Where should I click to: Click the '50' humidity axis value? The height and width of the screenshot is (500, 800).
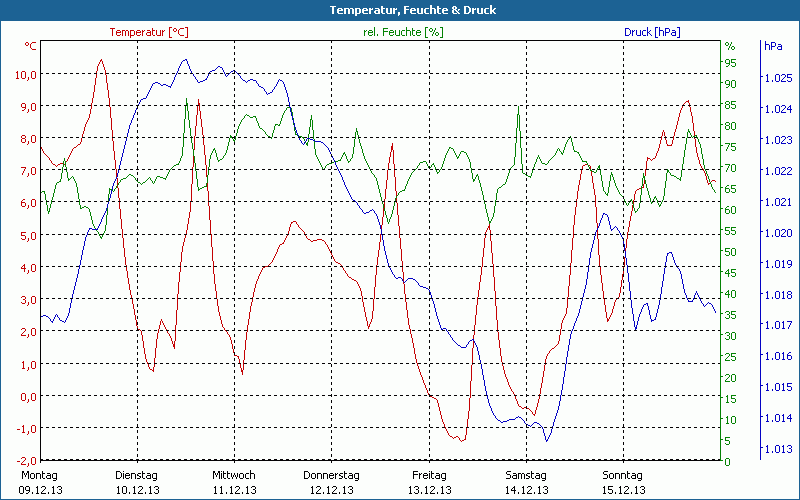pyautogui.click(x=731, y=252)
